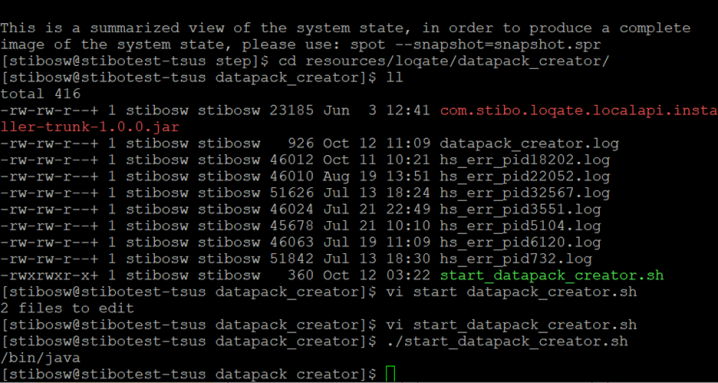This screenshot has width=718, height=383.
Task: Click the /bin/java output line
Action: pos(40,357)
